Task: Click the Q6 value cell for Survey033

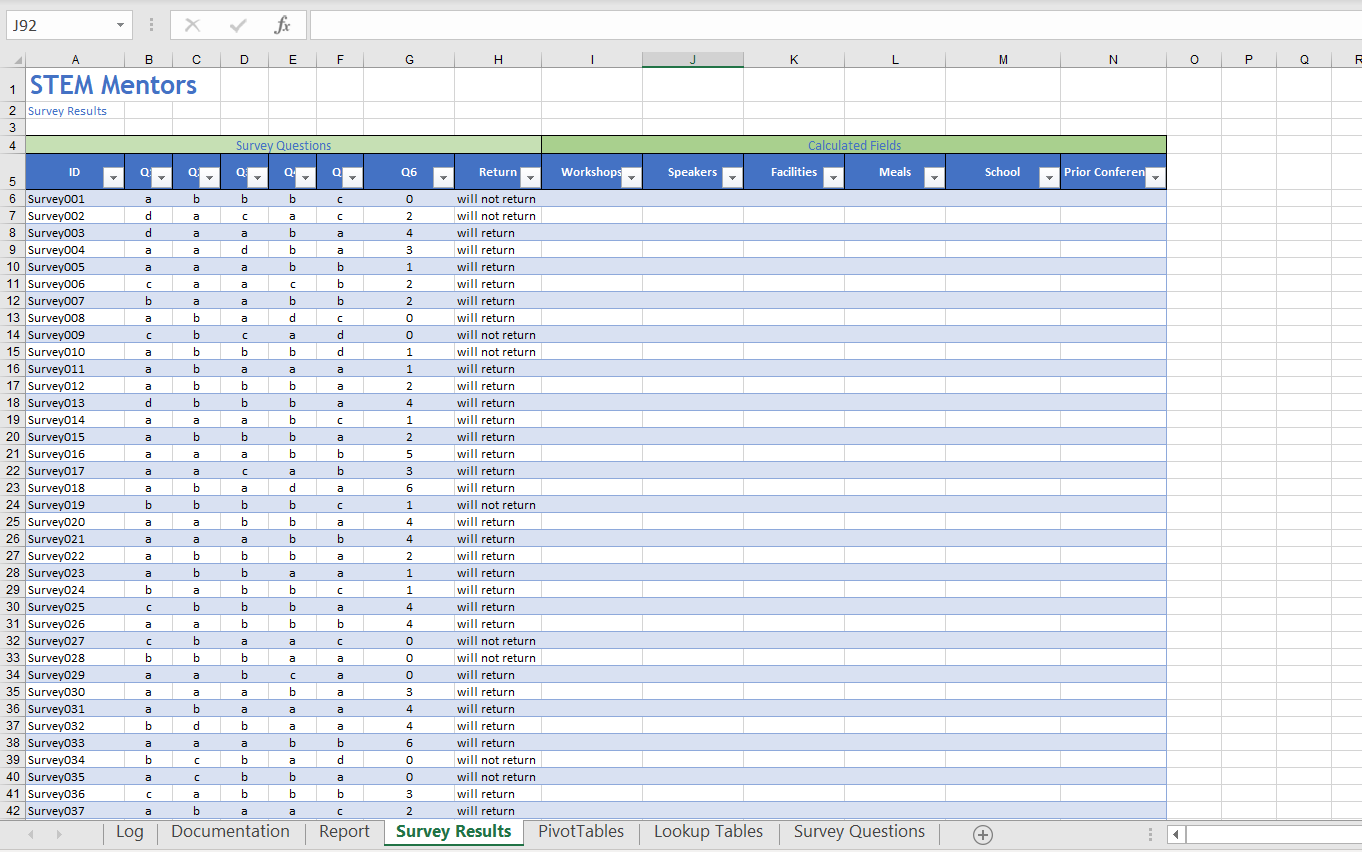Action: pyautogui.click(x=409, y=743)
